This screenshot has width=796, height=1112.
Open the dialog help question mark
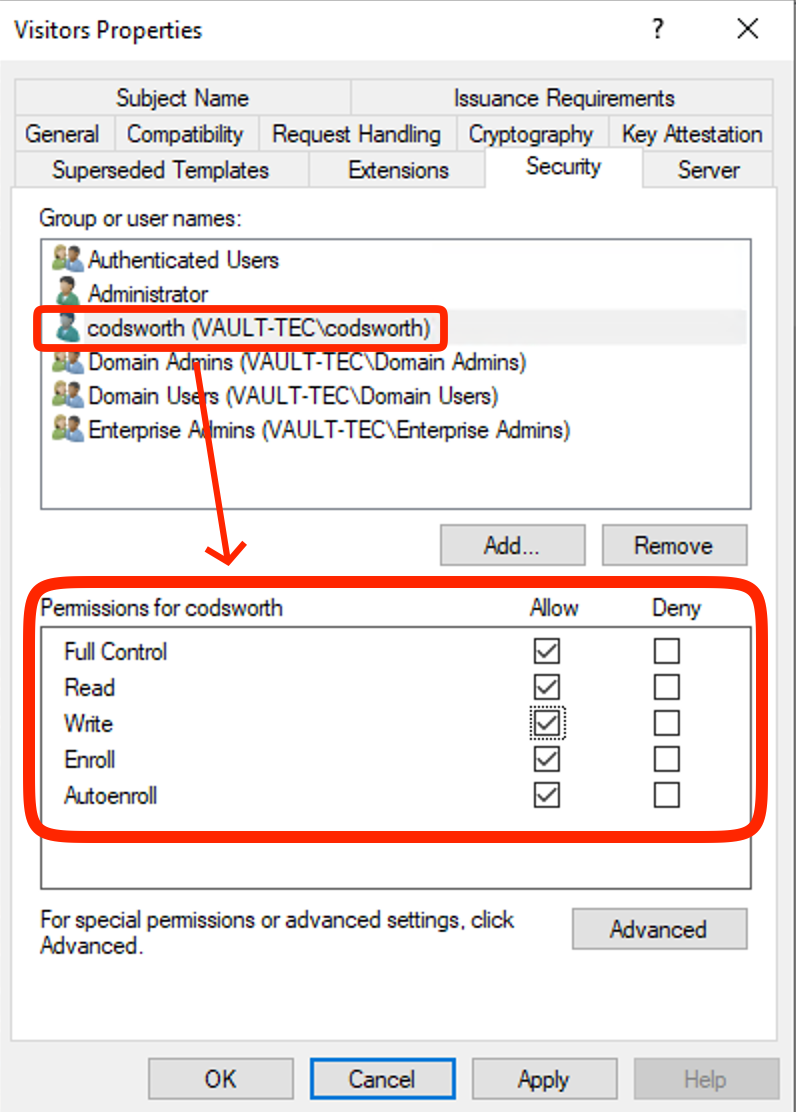point(657,30)
